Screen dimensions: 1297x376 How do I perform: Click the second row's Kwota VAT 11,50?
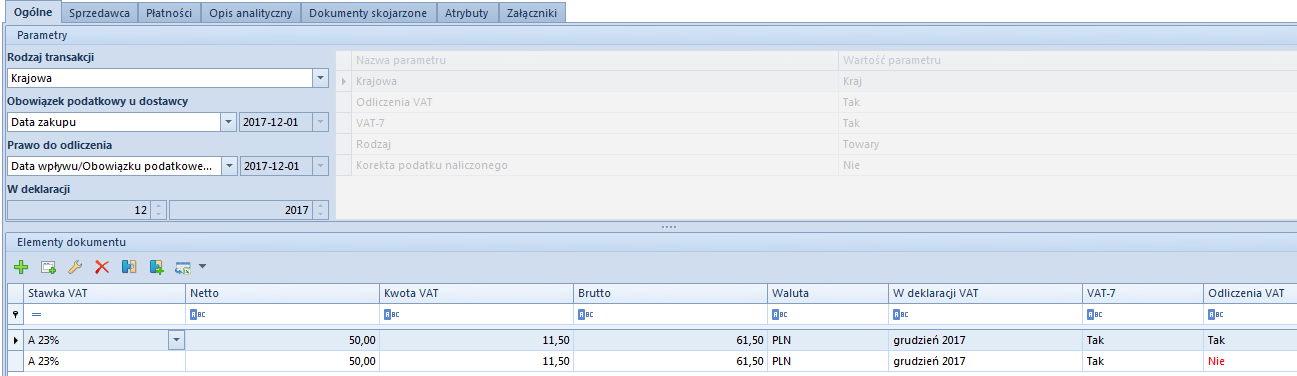coord(477,361)
